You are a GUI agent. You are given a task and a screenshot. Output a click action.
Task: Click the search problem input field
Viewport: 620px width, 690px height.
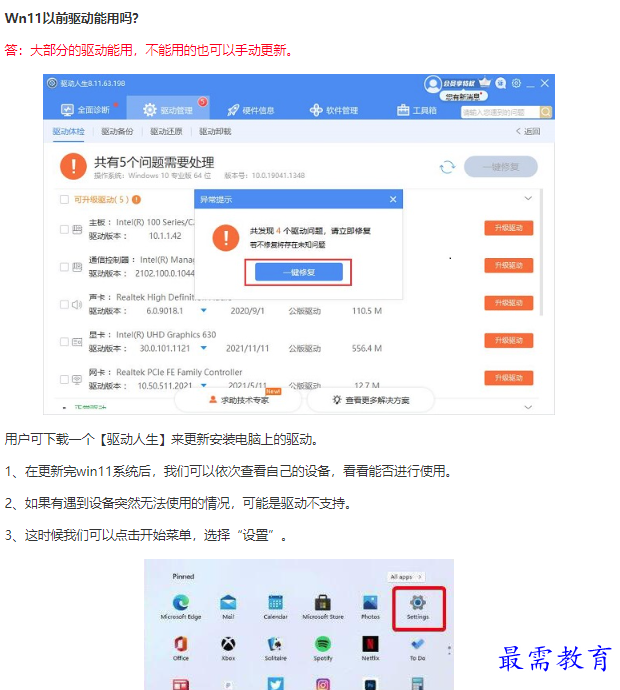pos(500,112)
